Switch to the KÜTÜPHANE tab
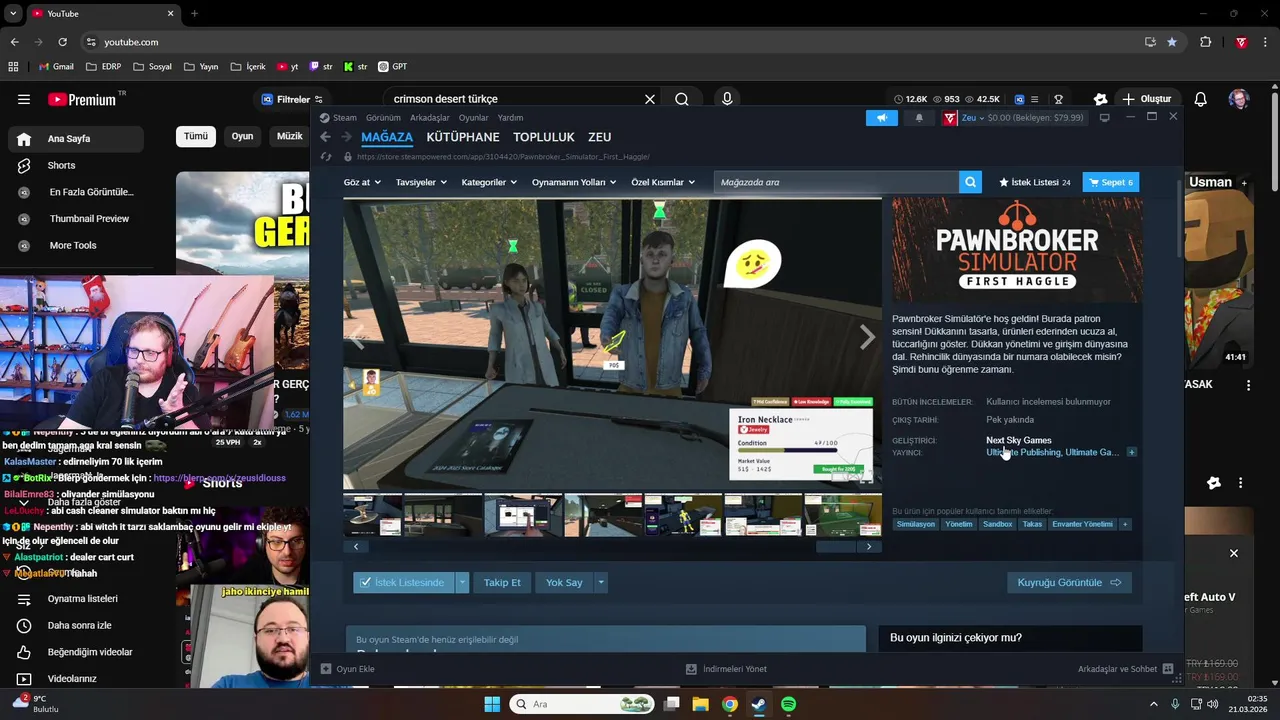Viewport: 1280px width, 720px height. pyautogui.click(x=463, y=137)
